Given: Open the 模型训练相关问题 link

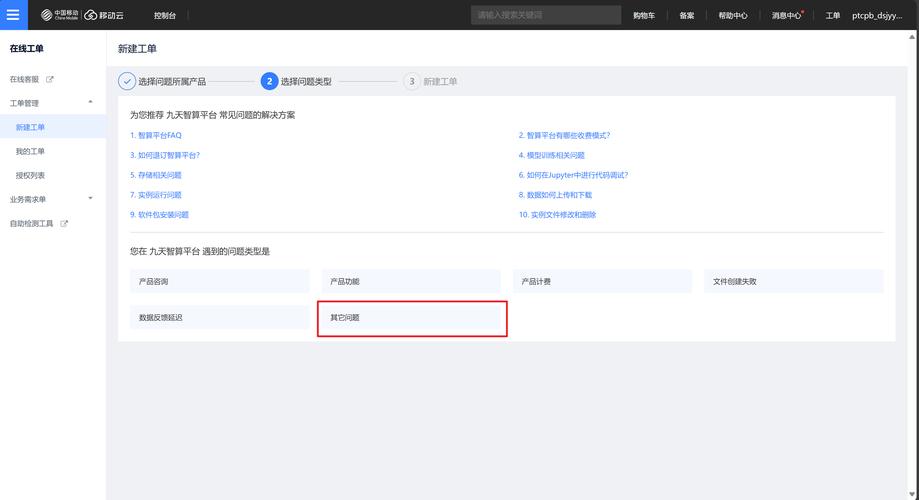Looking at the screenshot, I should [x=552, y=155].
